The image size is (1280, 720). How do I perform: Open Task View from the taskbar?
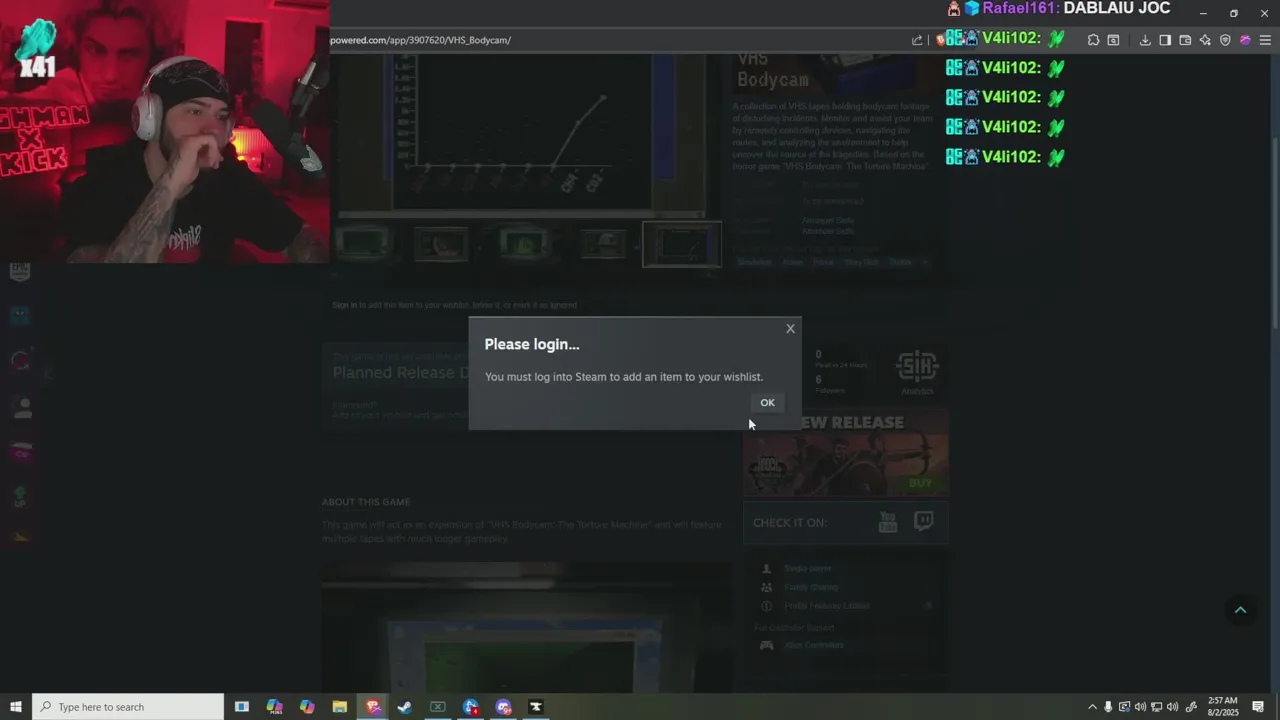coord(241,707)
